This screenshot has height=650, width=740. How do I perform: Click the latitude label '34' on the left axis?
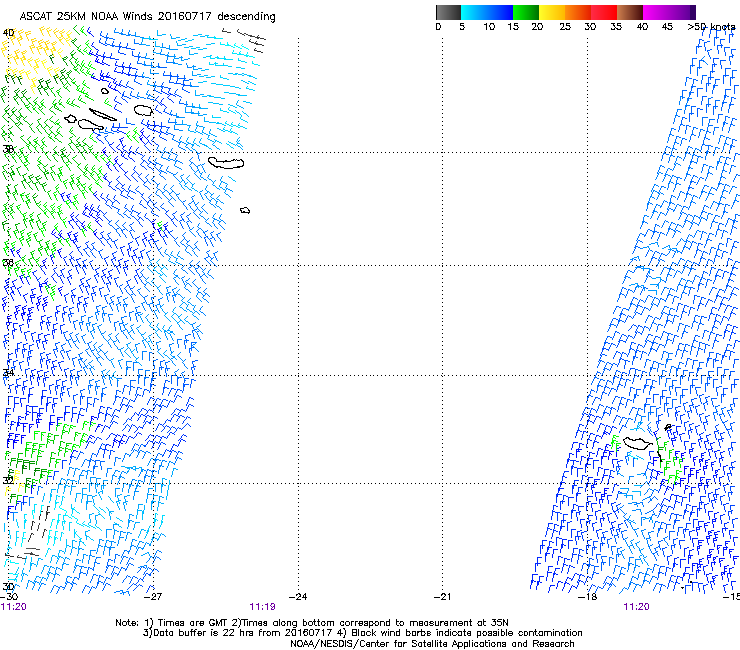tap(8, 372)
